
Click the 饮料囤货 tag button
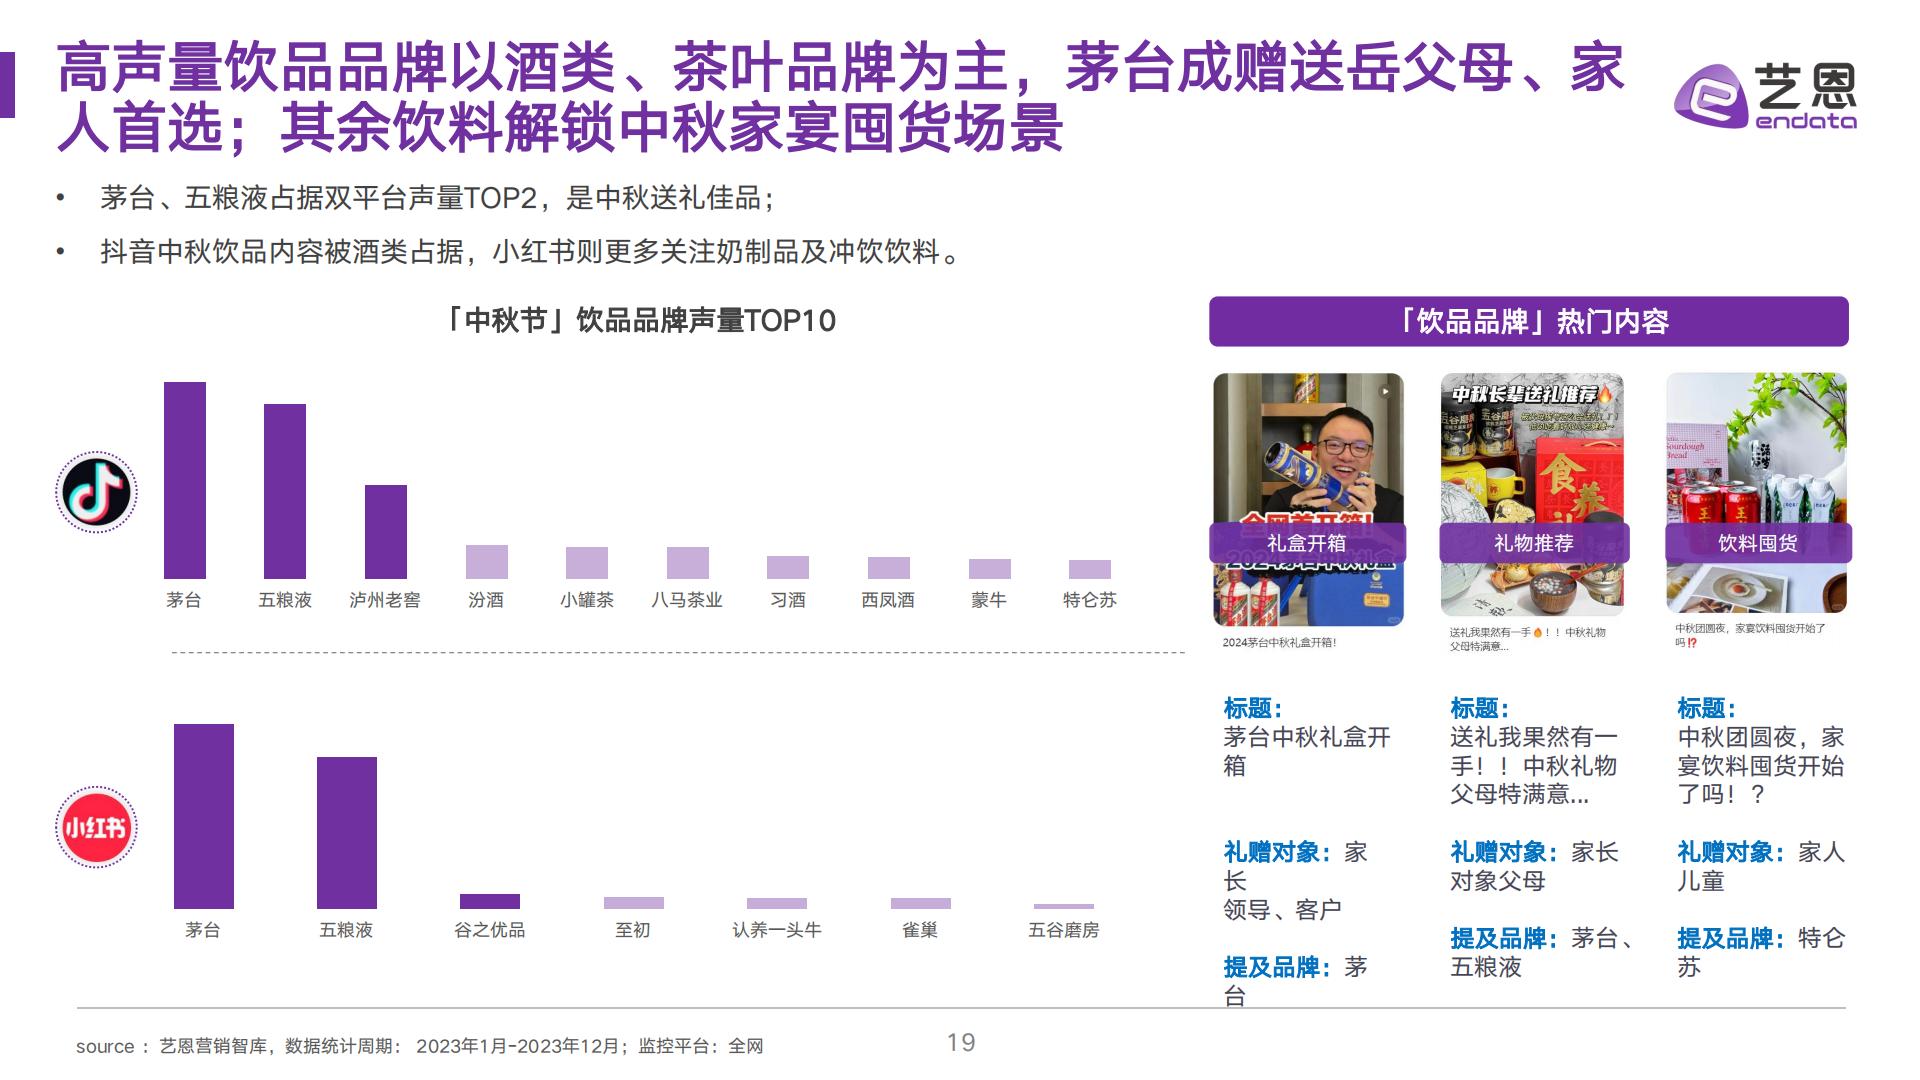coord(1758,543)
